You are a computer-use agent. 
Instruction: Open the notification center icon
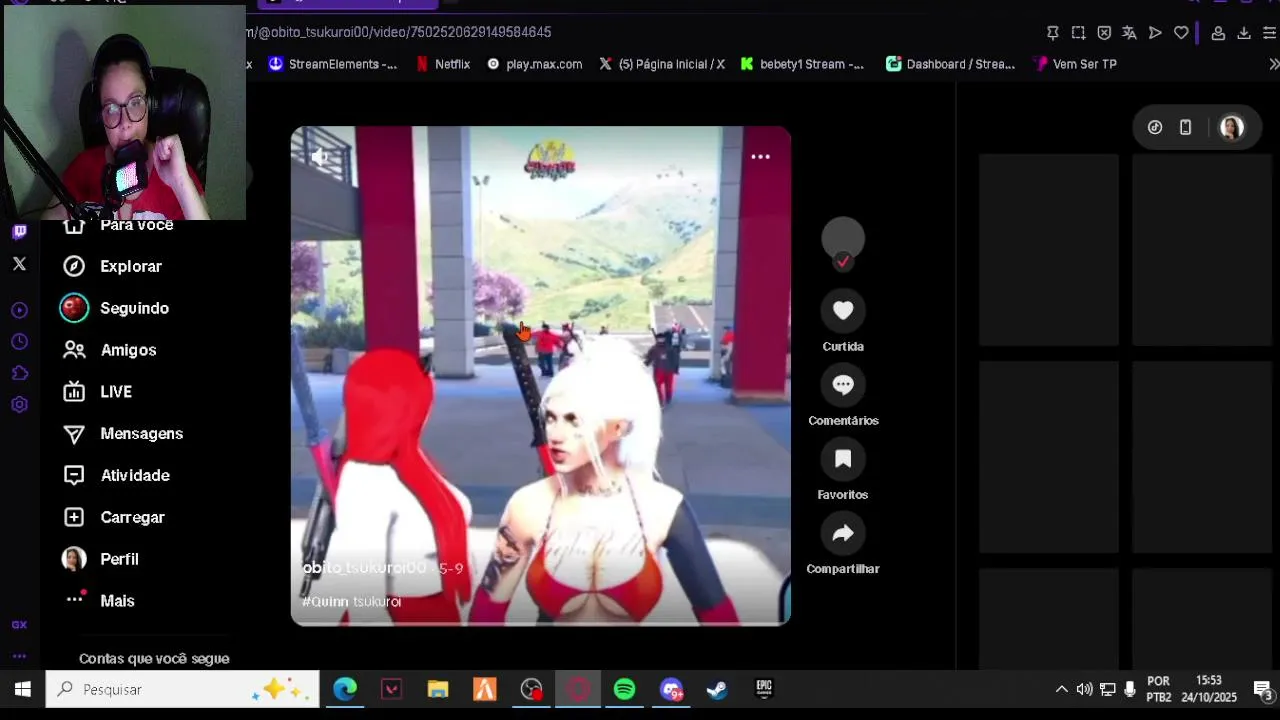(1262, 690)
